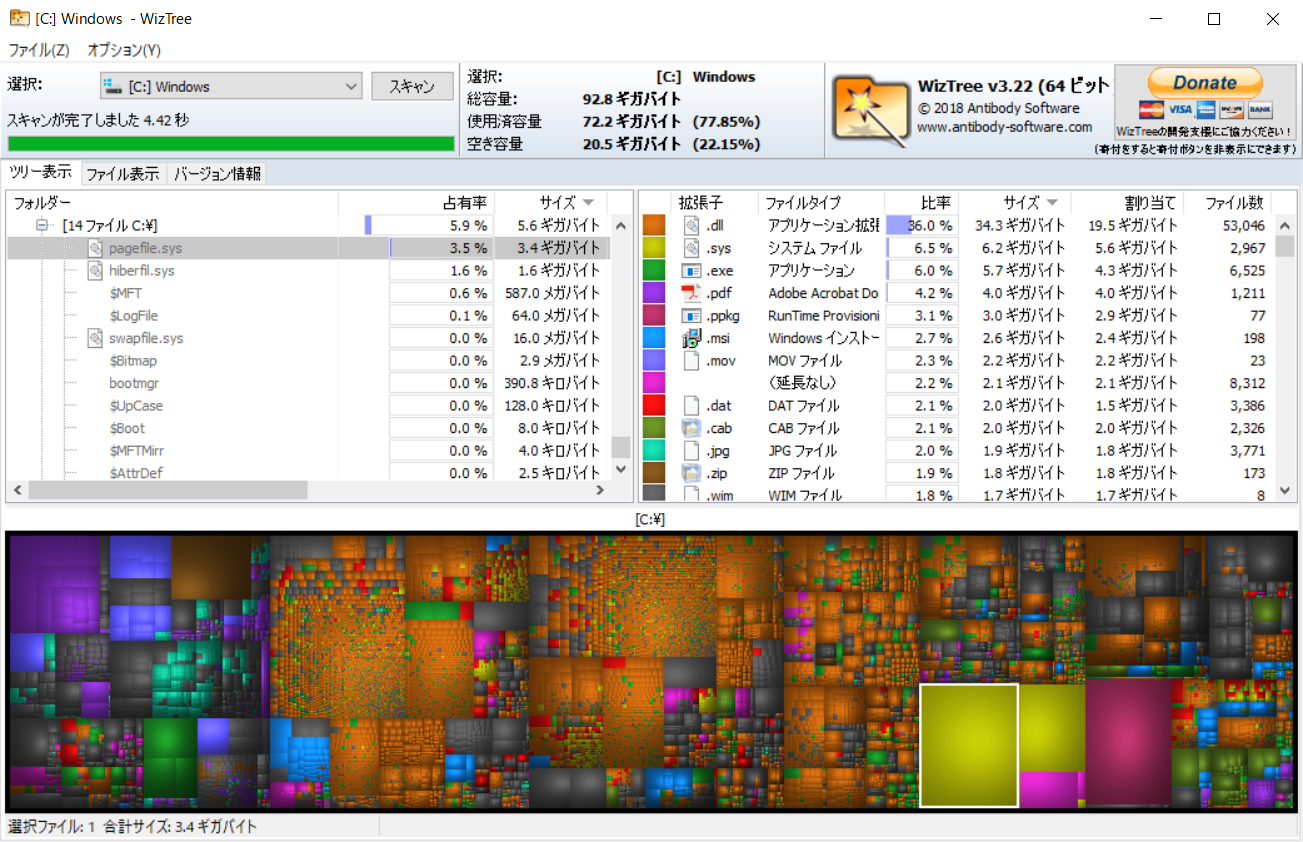Click the orange color swatch for .dll
Screen dimensions: 1303x842
654,225
